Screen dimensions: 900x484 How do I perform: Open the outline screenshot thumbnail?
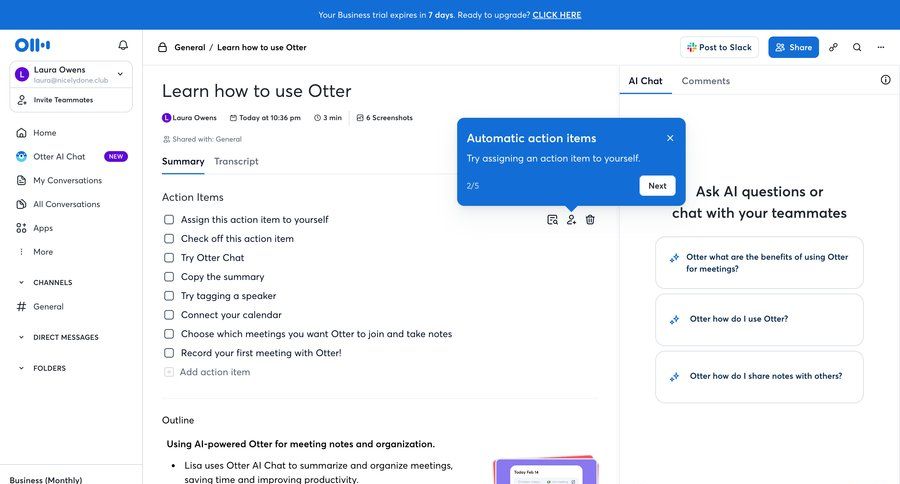click(x=545, y=470)
